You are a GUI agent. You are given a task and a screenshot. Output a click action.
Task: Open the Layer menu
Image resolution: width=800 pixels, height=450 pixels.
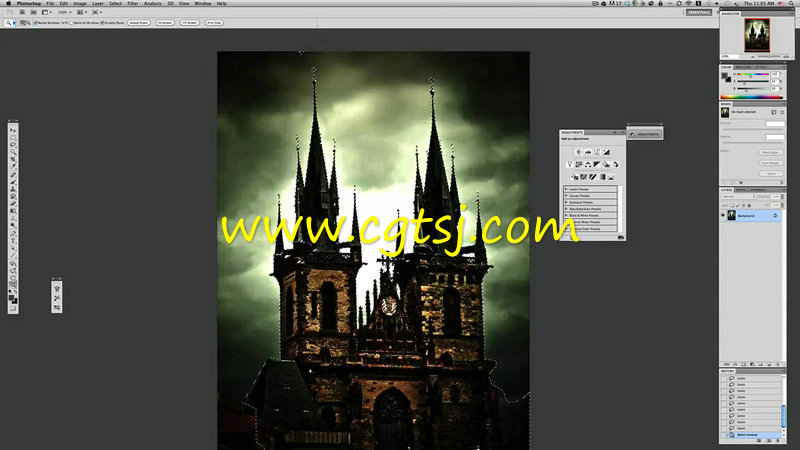[97, 3]
